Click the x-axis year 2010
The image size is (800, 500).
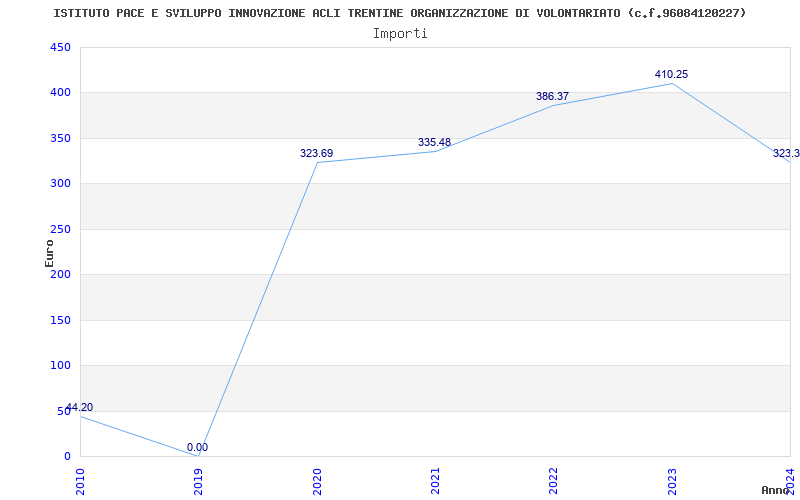click(80, 481)
